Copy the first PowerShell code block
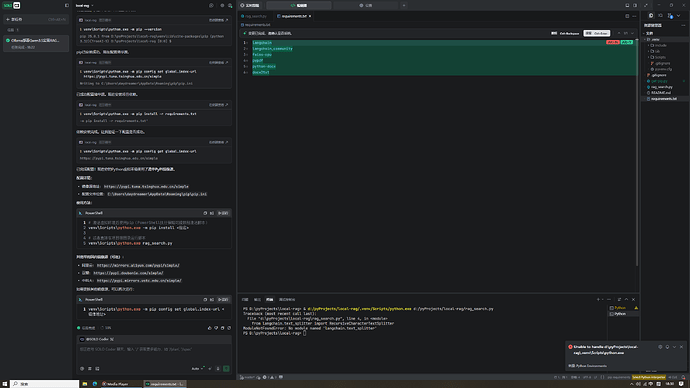Screen dimensions: 690x388 click(205, 213)
